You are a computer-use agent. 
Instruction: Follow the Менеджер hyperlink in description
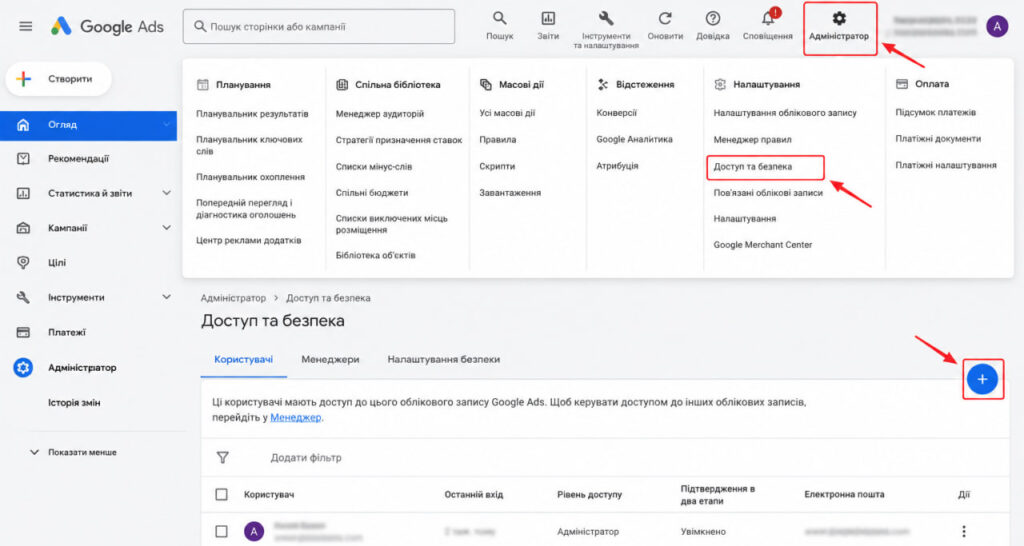[295, 417]
